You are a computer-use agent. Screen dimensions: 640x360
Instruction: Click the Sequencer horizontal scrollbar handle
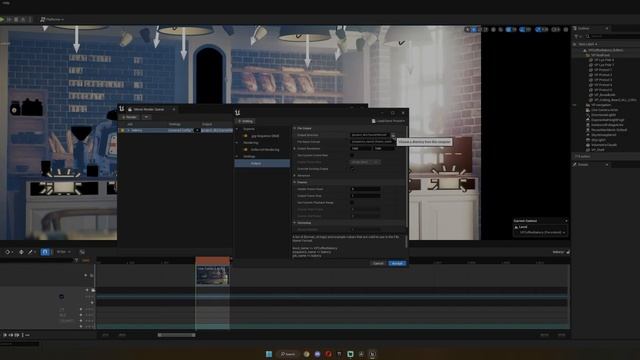pyautogui.click(x=176, y=335)
